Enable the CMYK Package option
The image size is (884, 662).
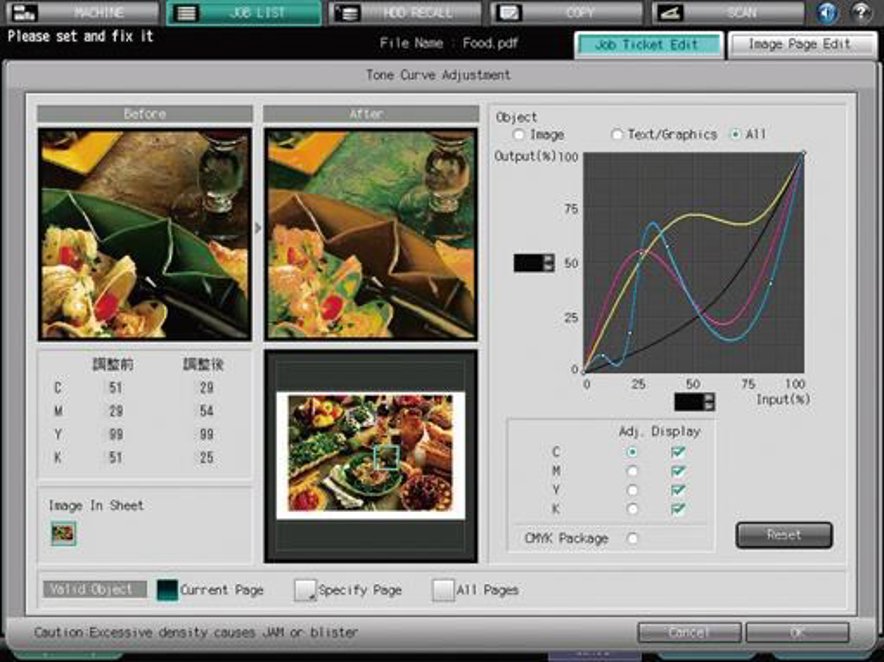pyautogui.click(x=632, y=538)
